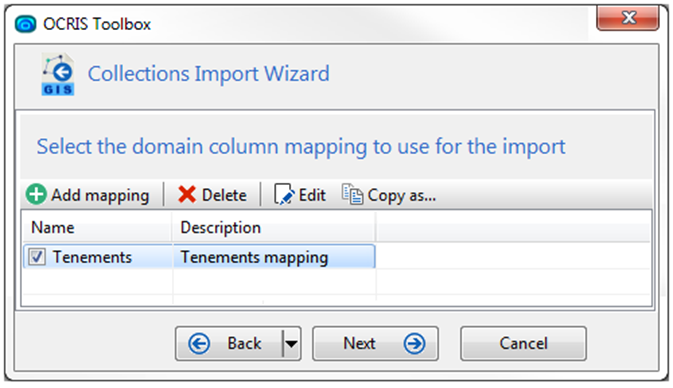673x388 pixels.
Task: Sort by the Description column header
Action: click(x=274, y=227)
